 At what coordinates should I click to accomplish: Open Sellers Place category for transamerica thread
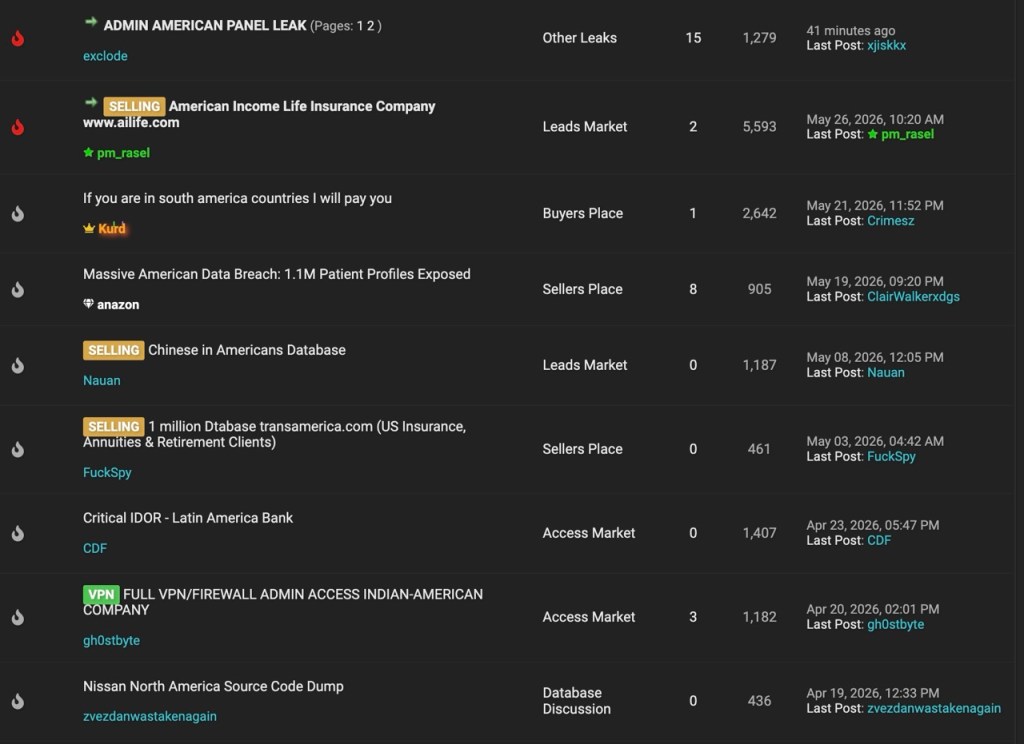pyautogui.click(x=582, y=449)
